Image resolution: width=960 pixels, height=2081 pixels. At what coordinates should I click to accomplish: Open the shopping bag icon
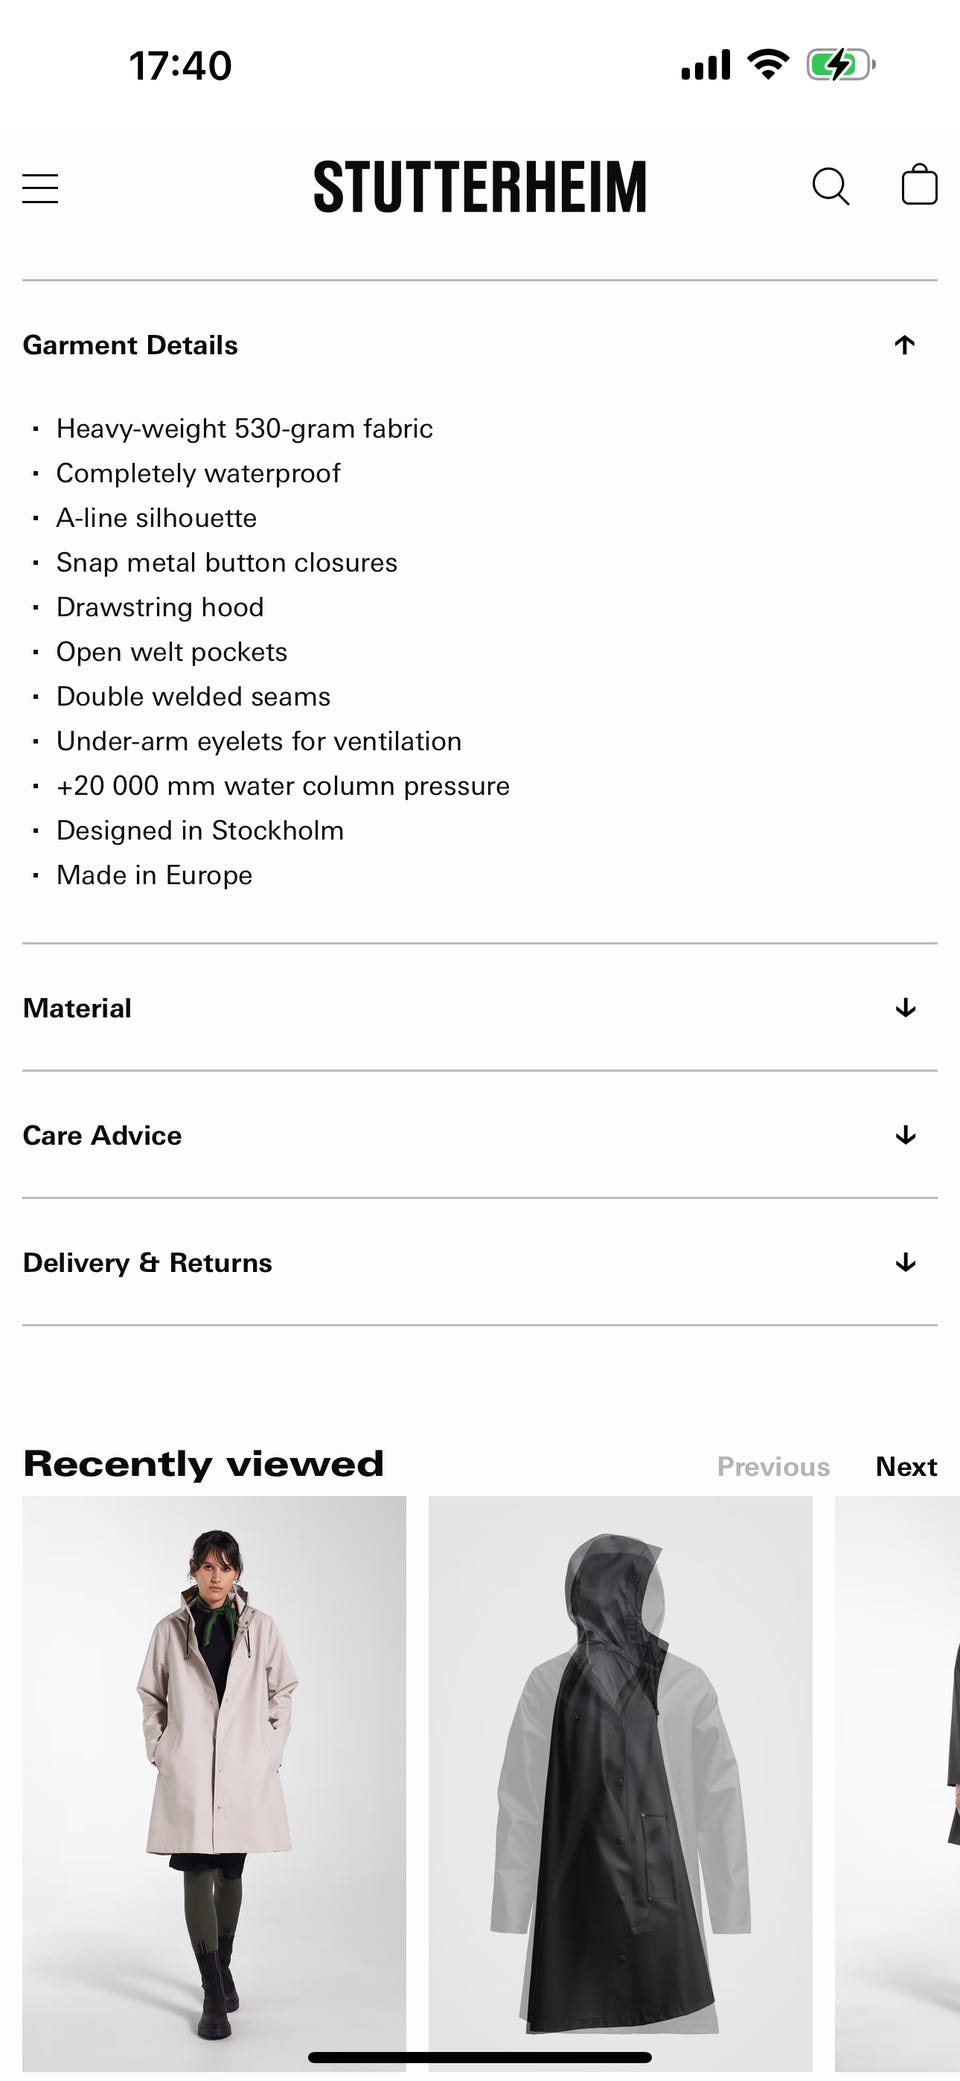[919, 186]
